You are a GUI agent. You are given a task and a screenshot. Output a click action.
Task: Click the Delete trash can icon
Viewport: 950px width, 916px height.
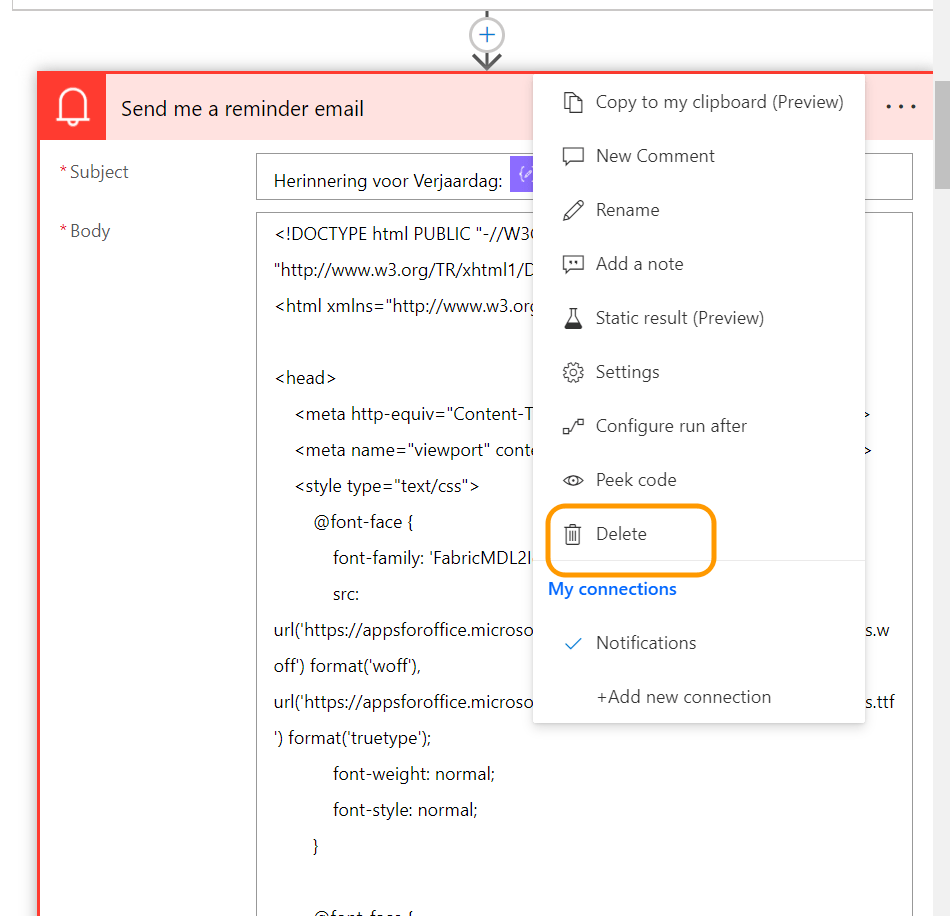click(x=572, y=534)
